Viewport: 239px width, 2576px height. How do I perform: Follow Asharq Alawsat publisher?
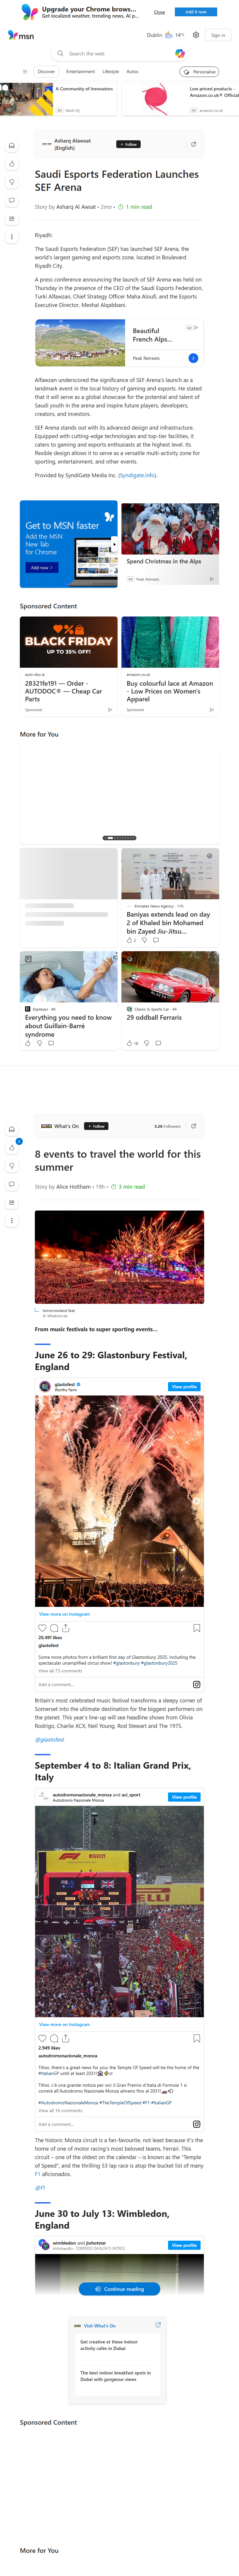[x=128, y=144]
